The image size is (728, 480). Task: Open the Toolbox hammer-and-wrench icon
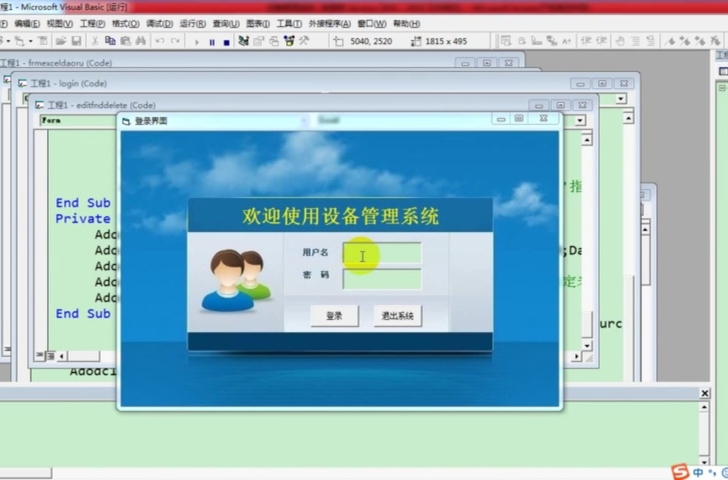click(x=305, y=41)
